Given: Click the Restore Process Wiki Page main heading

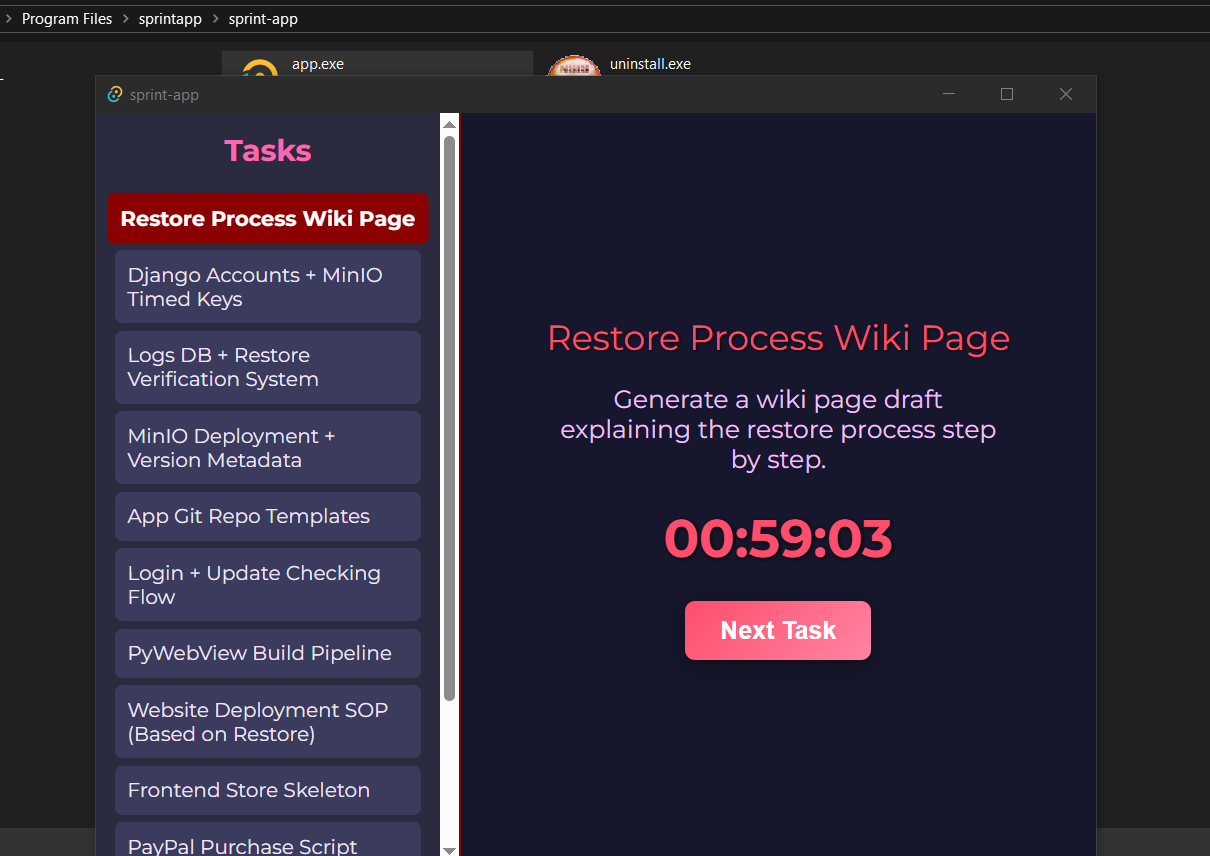Looking at the screenshot, I should tap(778, 338).
